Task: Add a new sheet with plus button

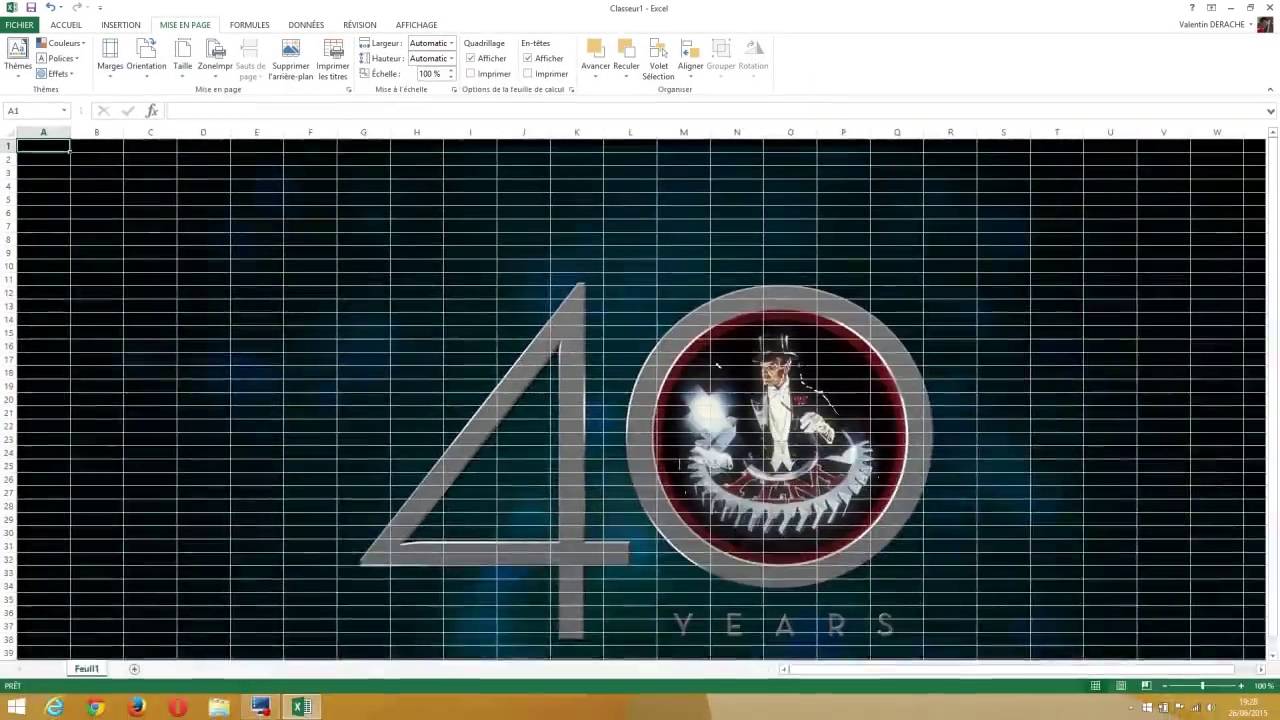Action: pos(134,669)
